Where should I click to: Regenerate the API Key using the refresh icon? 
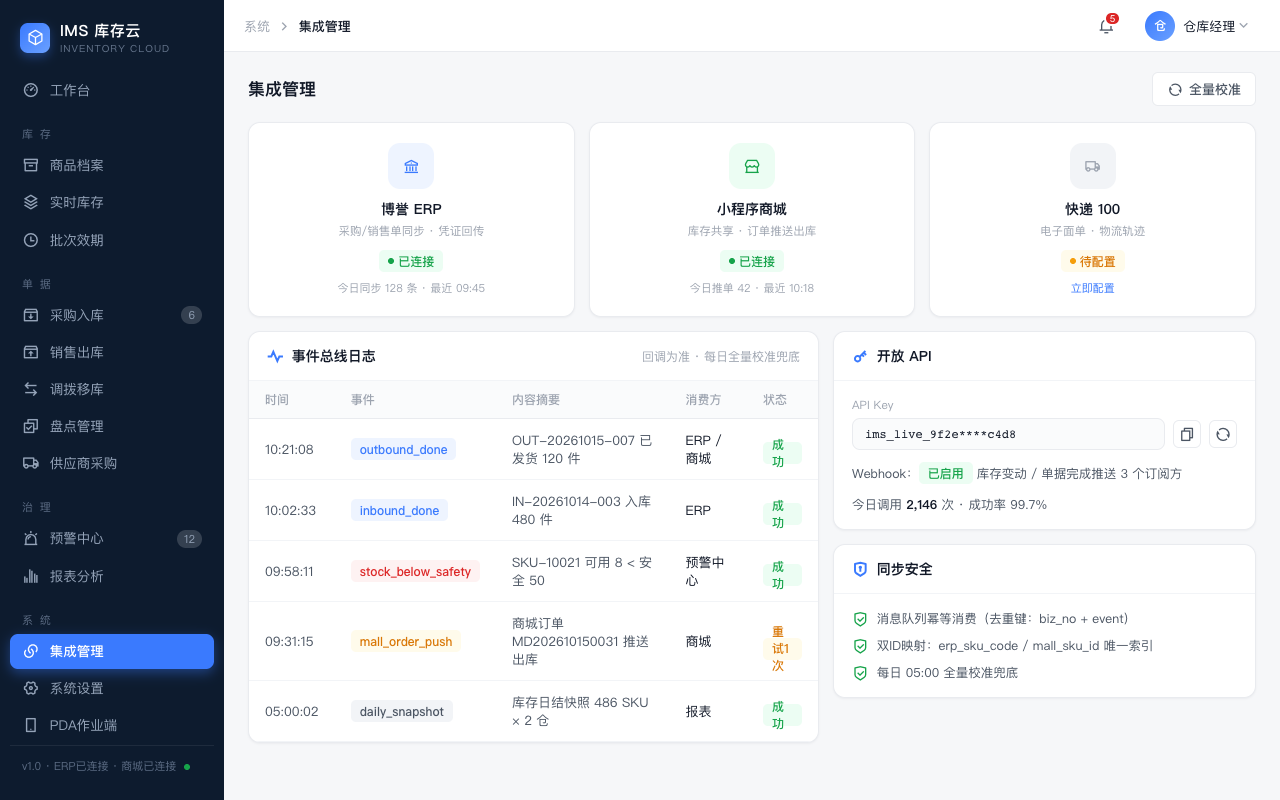click(1223, 434)
